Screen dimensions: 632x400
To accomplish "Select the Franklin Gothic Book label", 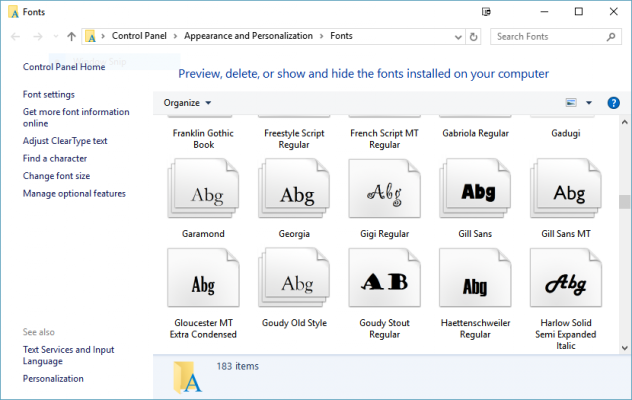I will click(203, 139).
